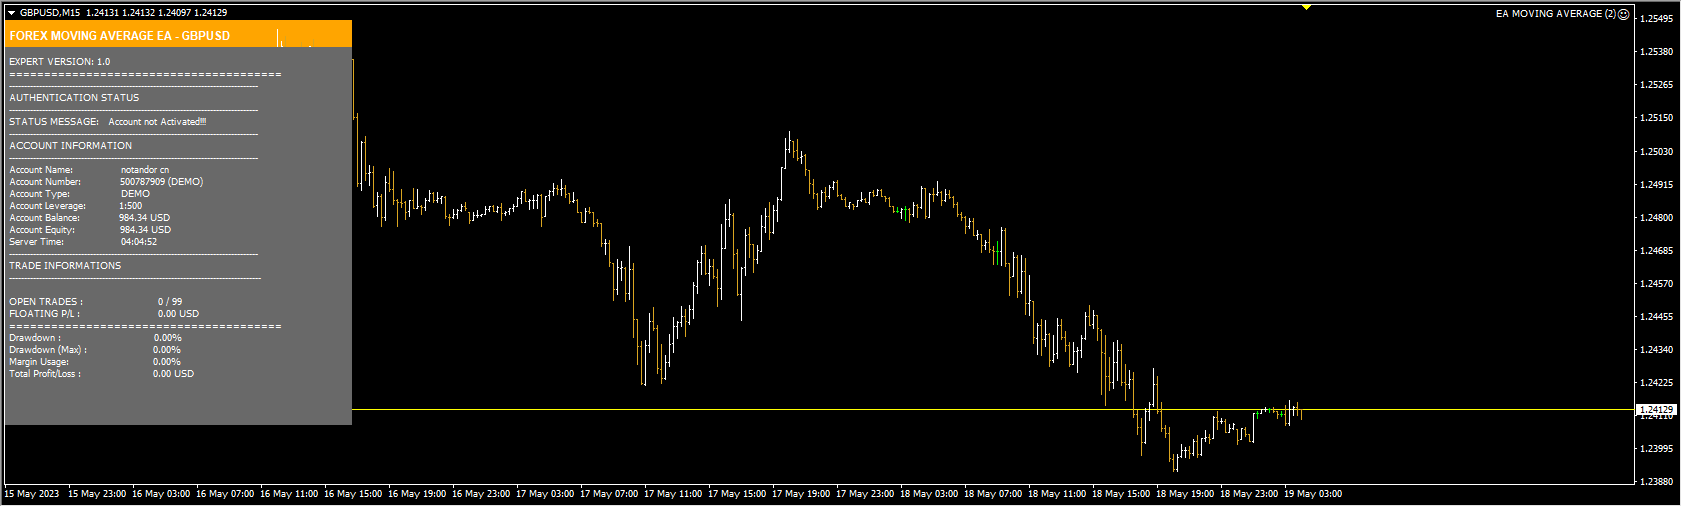
Task: Click the Account Type value 'DEMO'
Action: click(x=135, y=194)
